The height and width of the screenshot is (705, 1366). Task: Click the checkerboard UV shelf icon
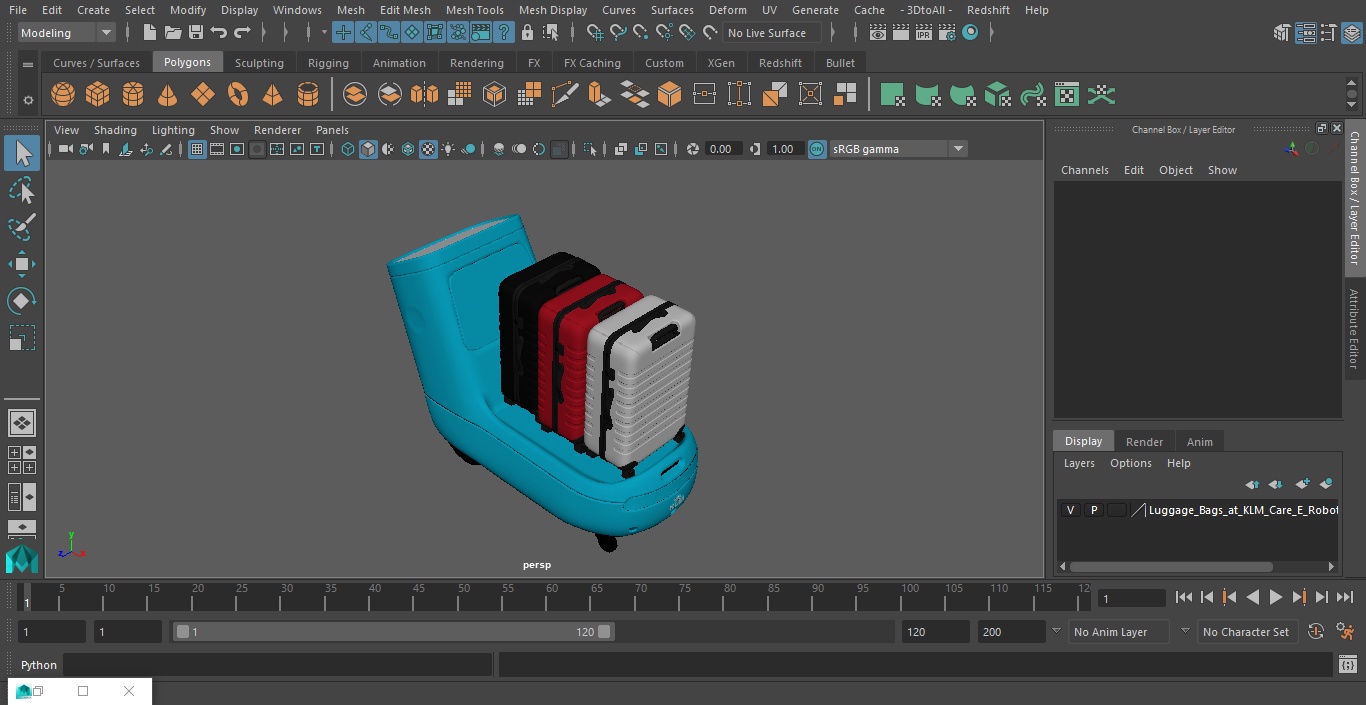point(1067,95)
